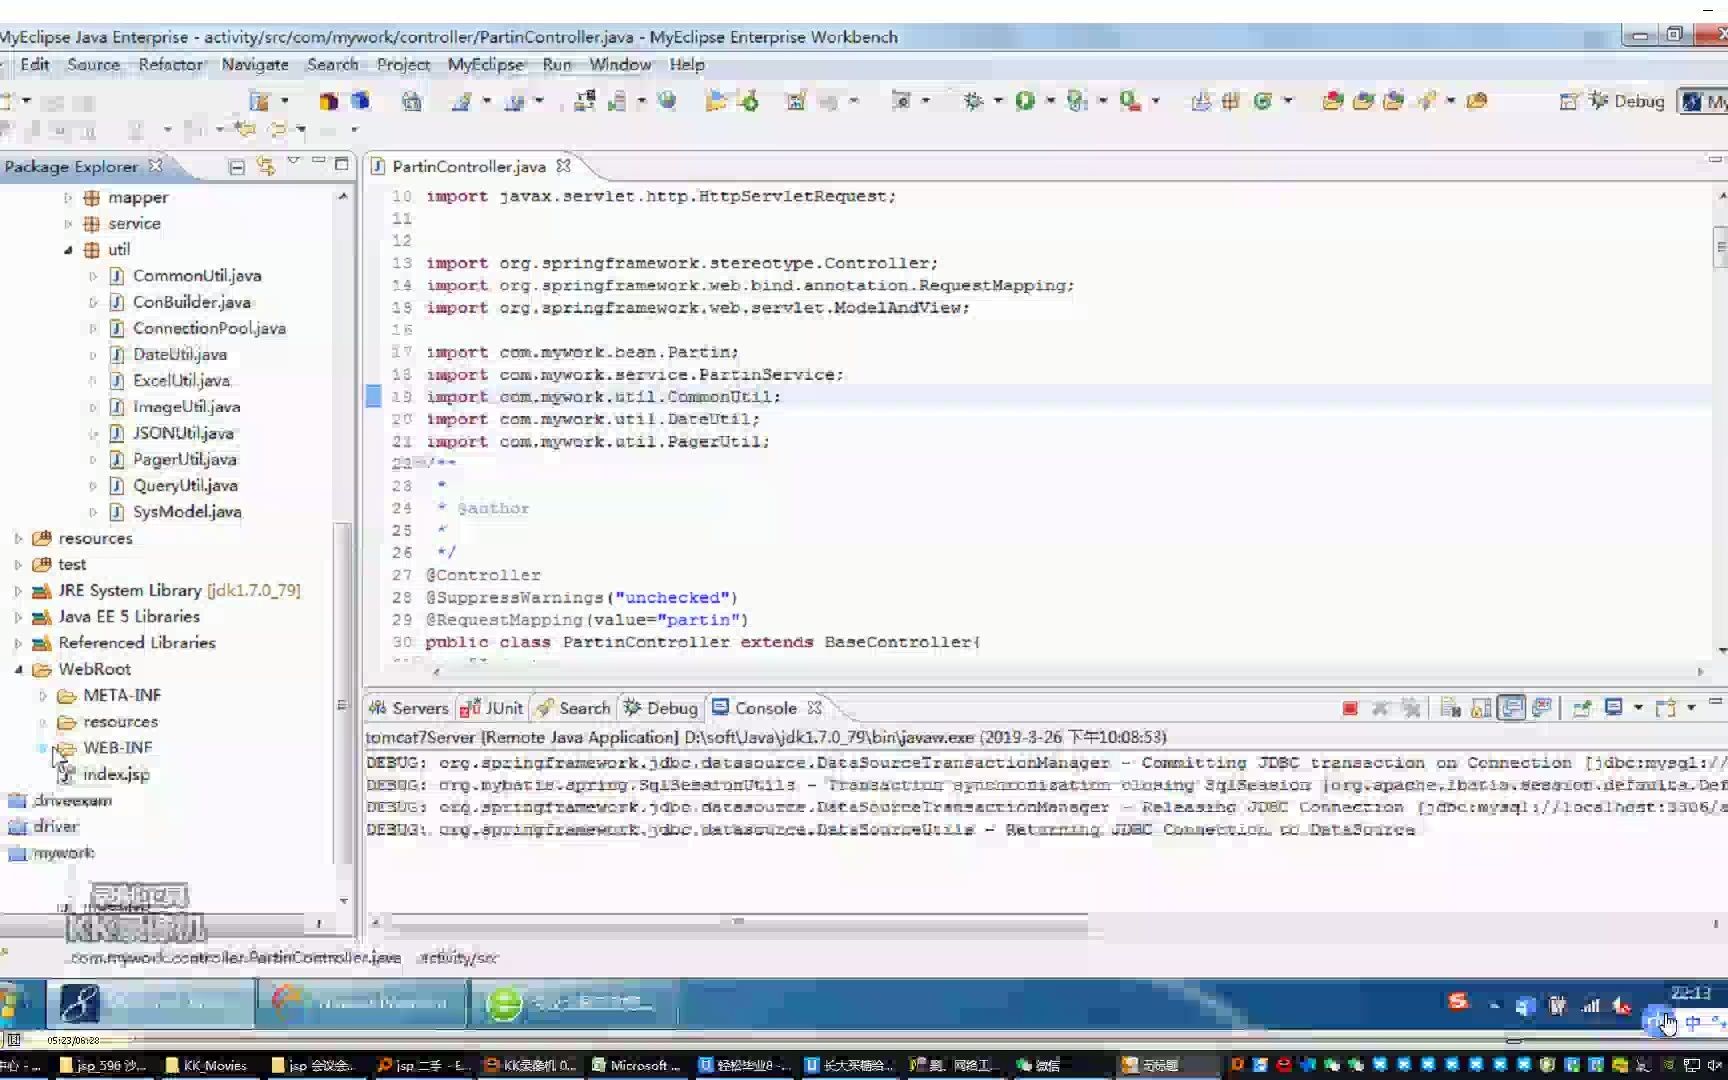Click the New Java Package toolbar icon
This screenshot has height=1080, width=1728.
point(1231,101)
